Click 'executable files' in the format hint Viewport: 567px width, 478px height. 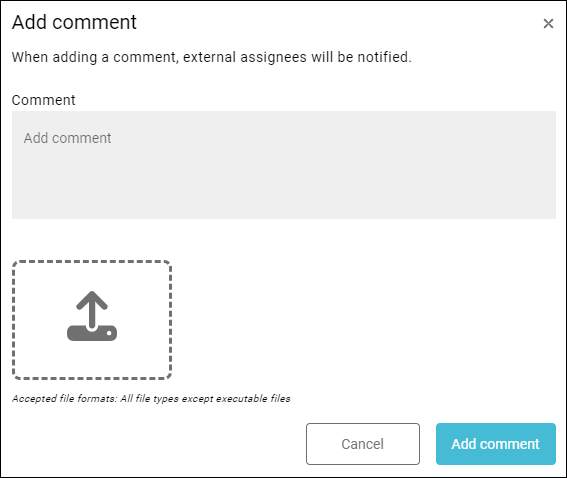coord(253,398)
